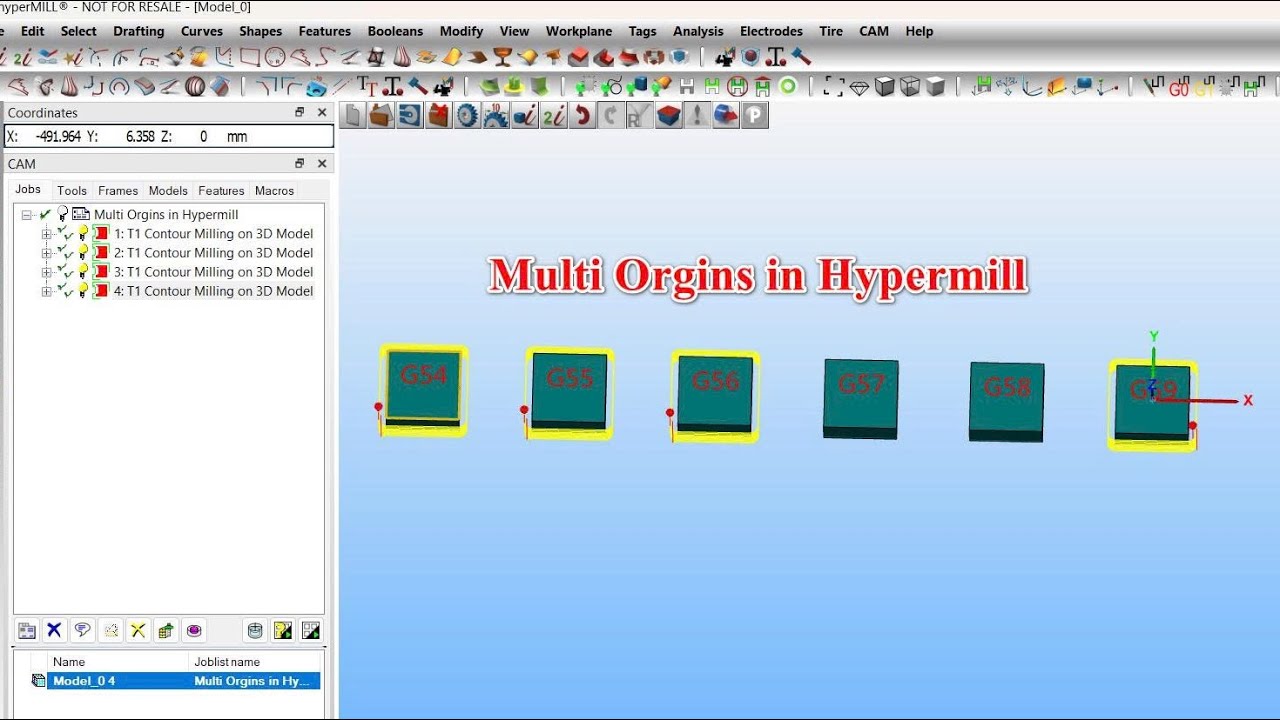Click the coordinates X Y Z readout field

pos(169,136)
